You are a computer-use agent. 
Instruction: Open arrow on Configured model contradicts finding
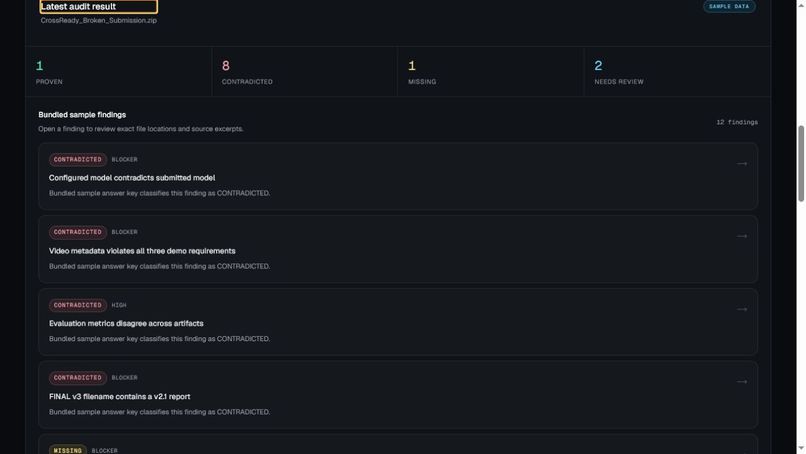[x=742, y=164]
